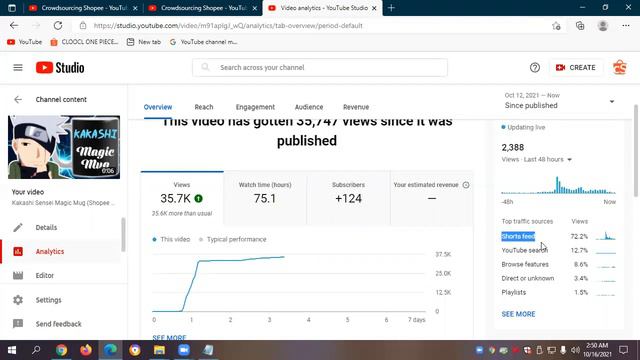Open Chrome from the taskbar

(x=62, y=350)
